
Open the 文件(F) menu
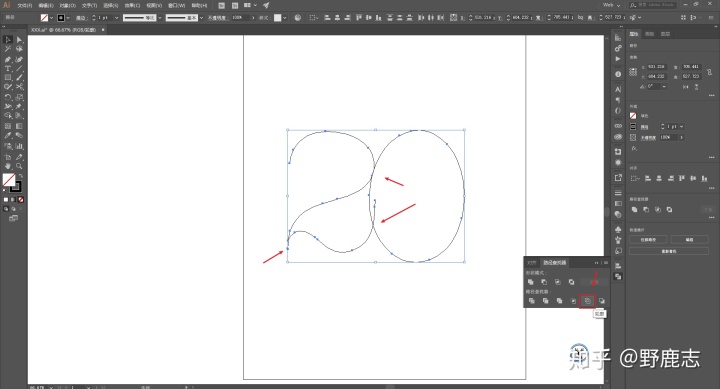click(x=25, y=6)
